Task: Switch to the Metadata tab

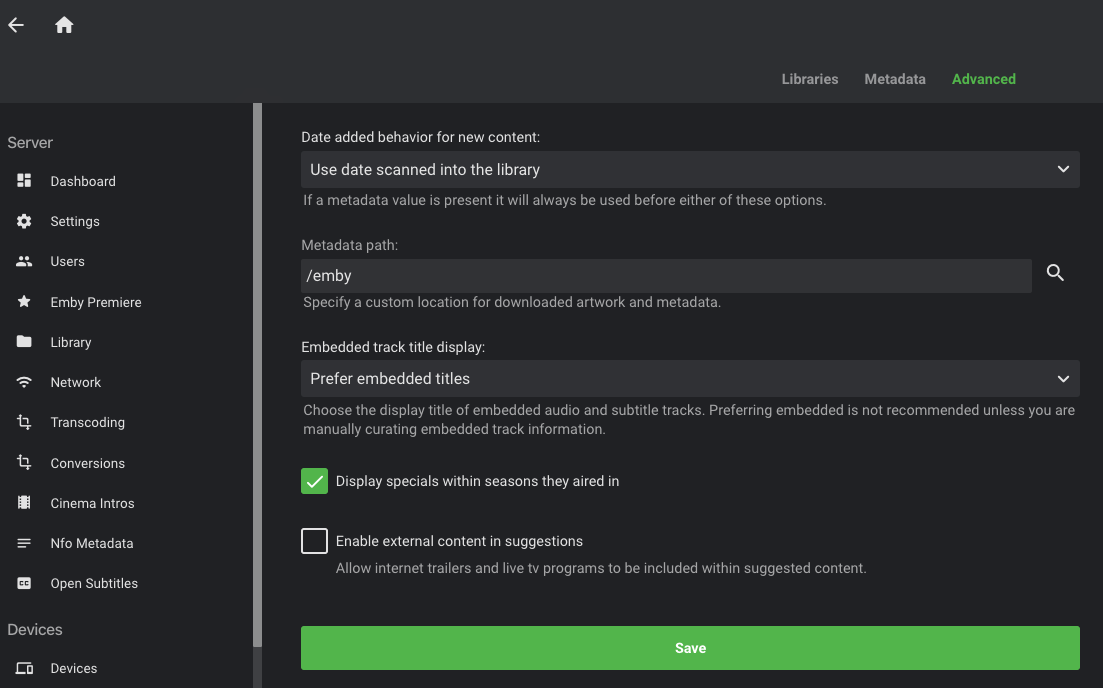Action: click(x=894, y=79)
